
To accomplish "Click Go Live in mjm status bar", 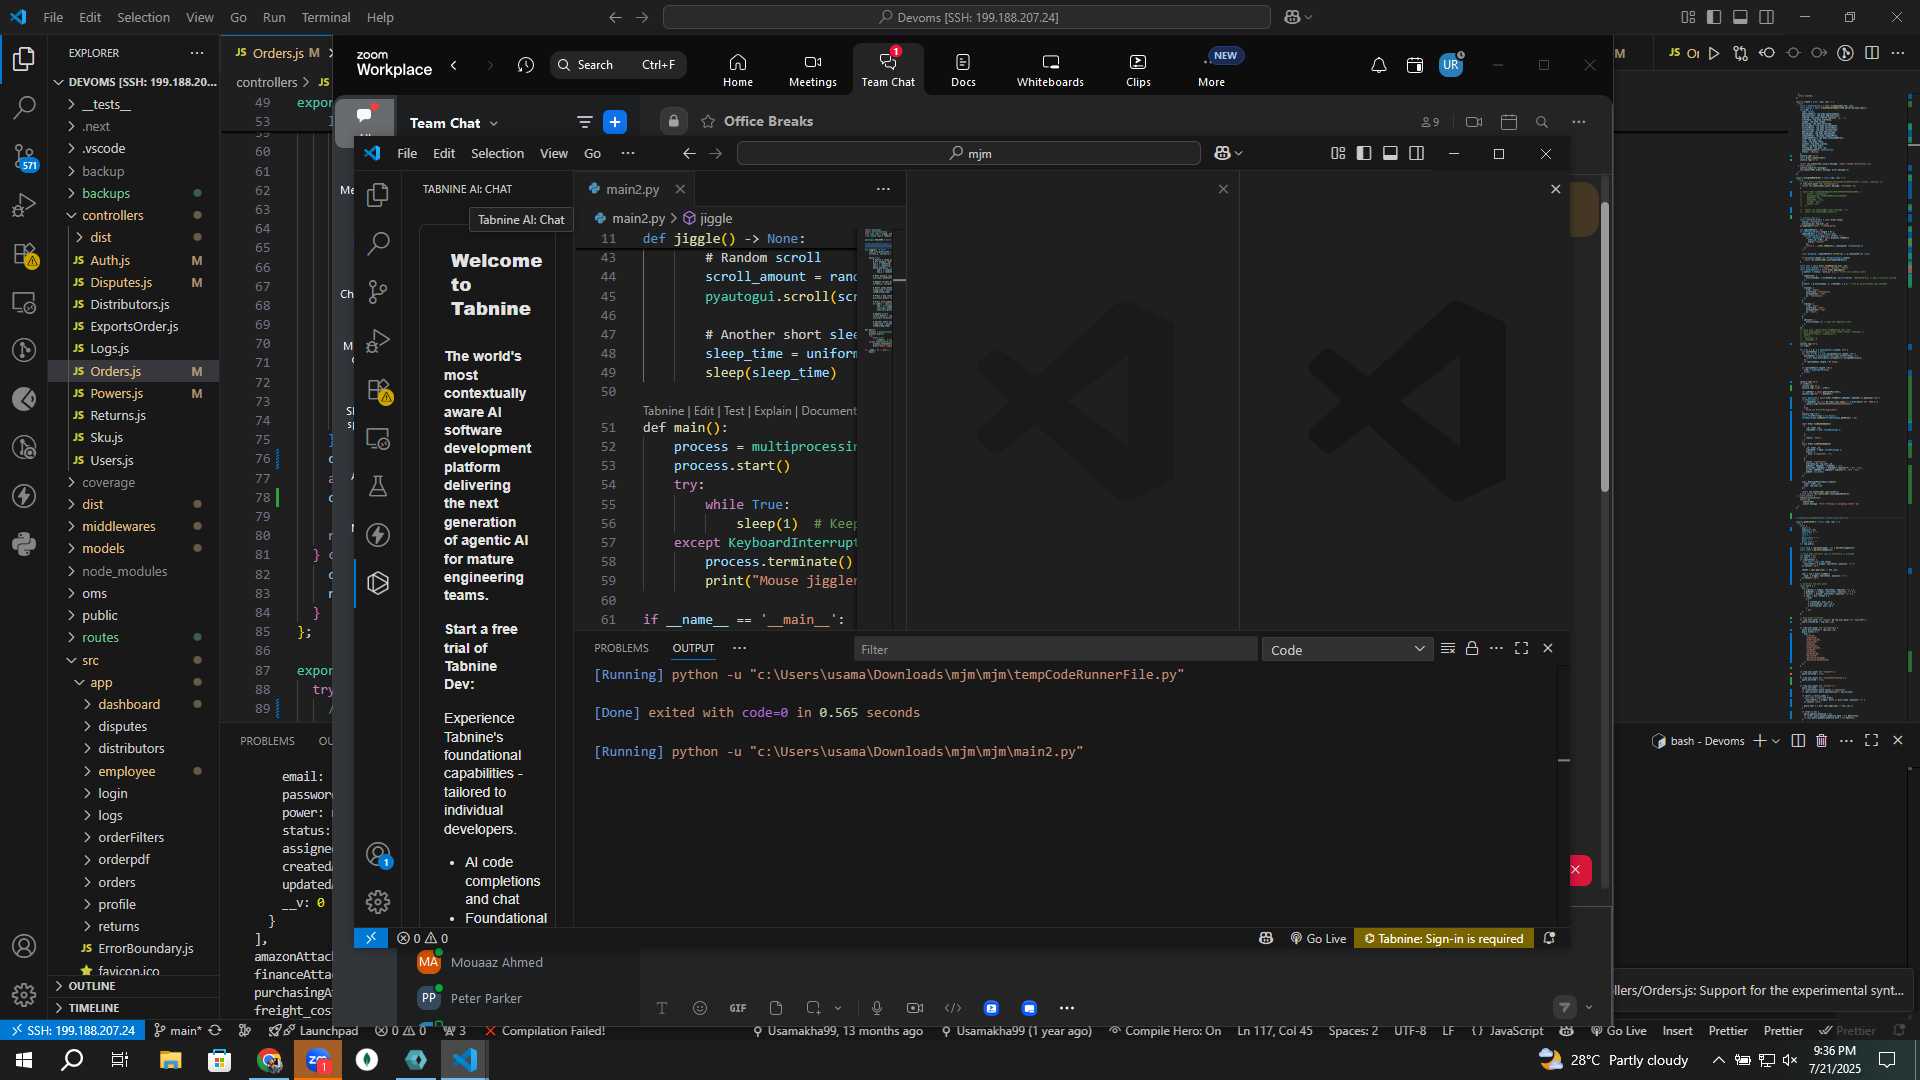I will [1318, 938].
